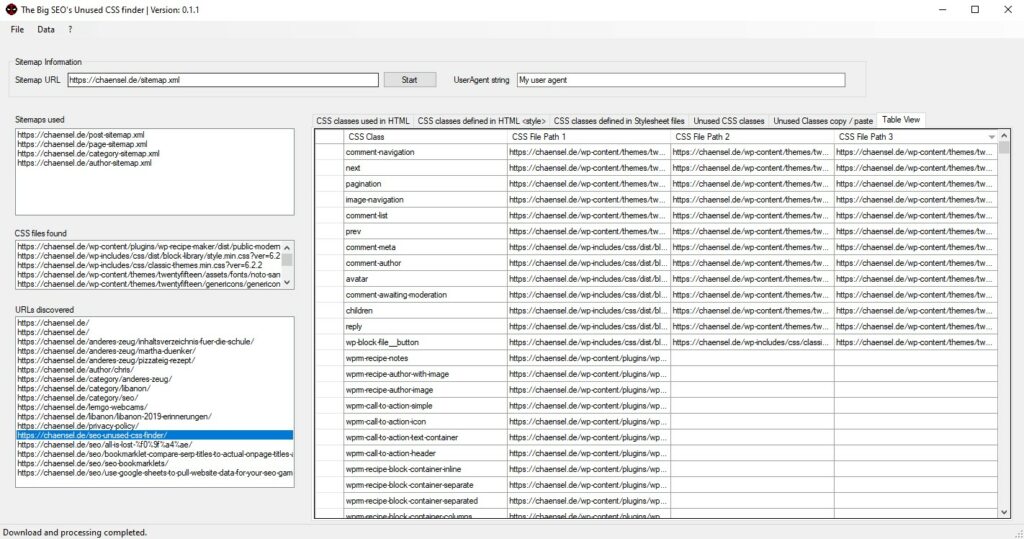The height and width of the screenshot is (539, 1024).
Task: Click comment-awaiting-moderation class cell
Action: pyautogui.click(x=425, y=295)
